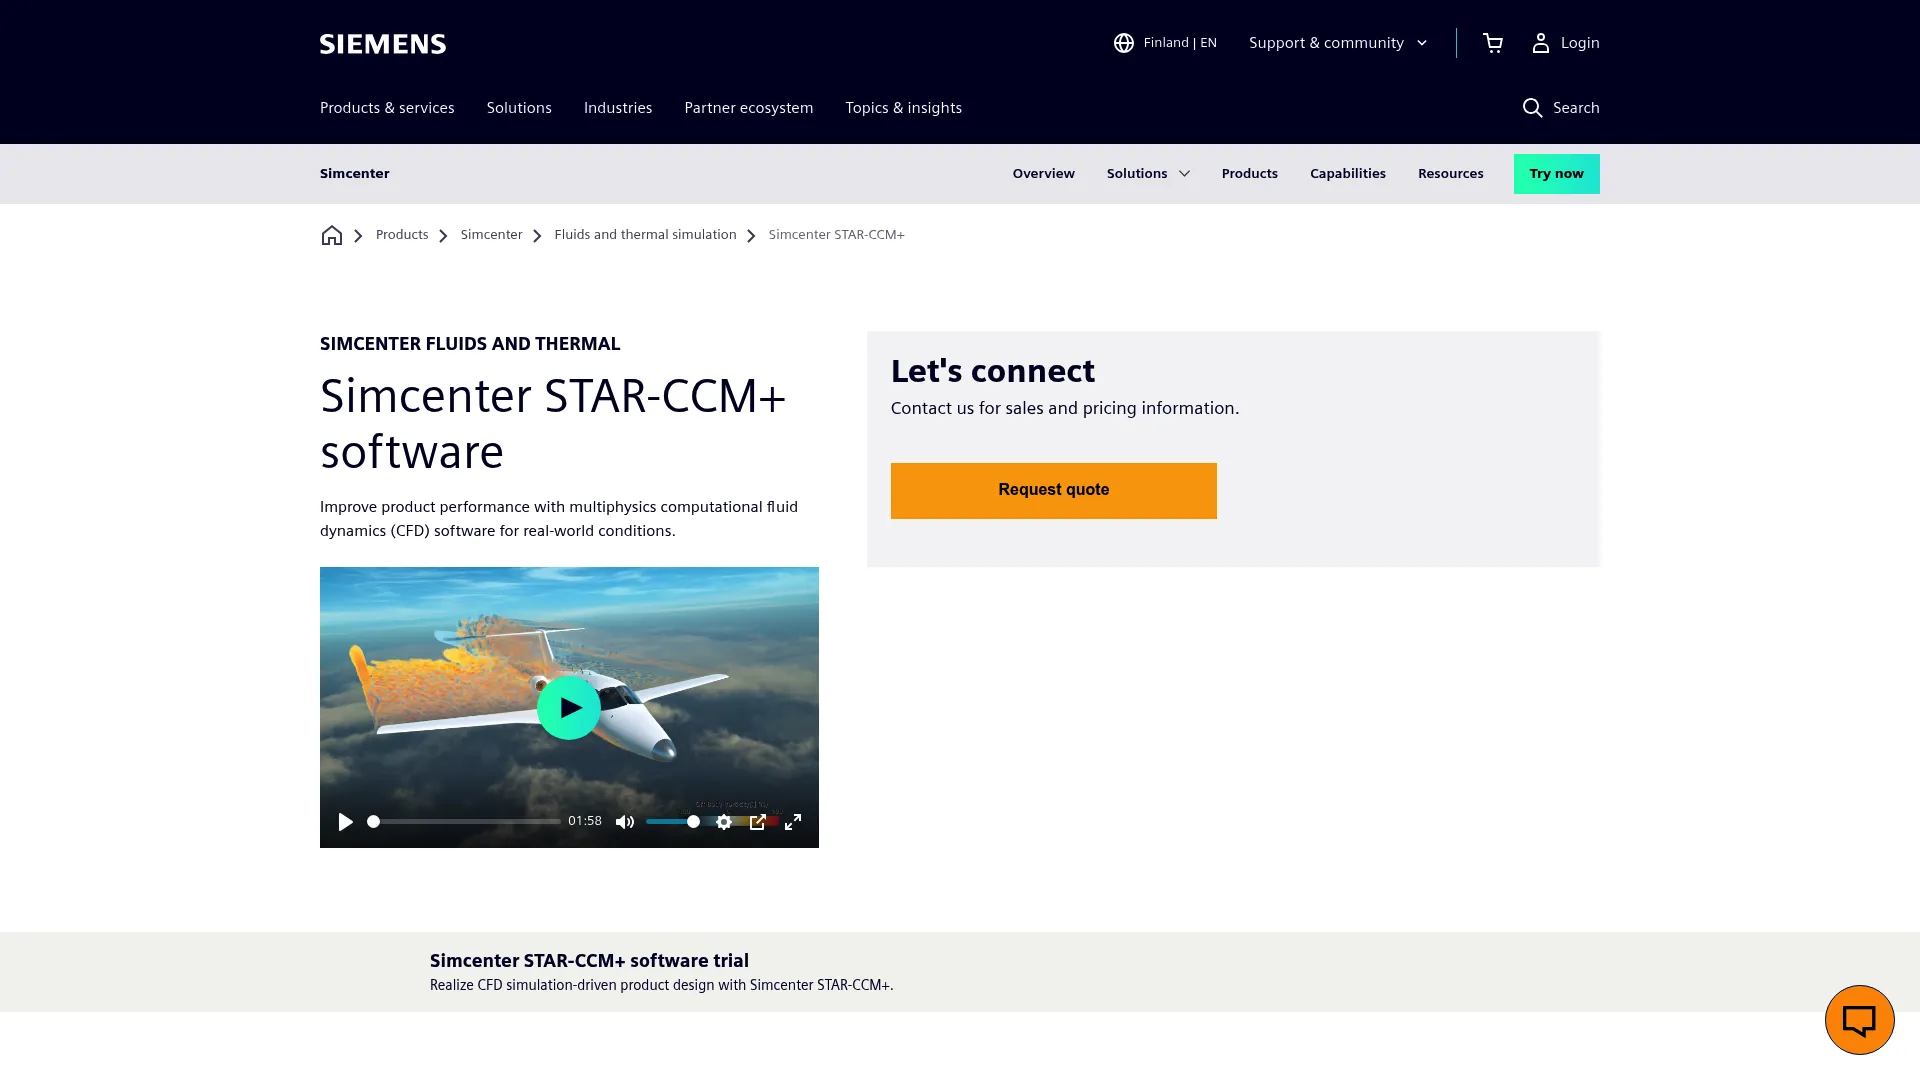This screenshot has height=1080, width=1920.
Task: Open video settings gear
Action: [724, 822]
